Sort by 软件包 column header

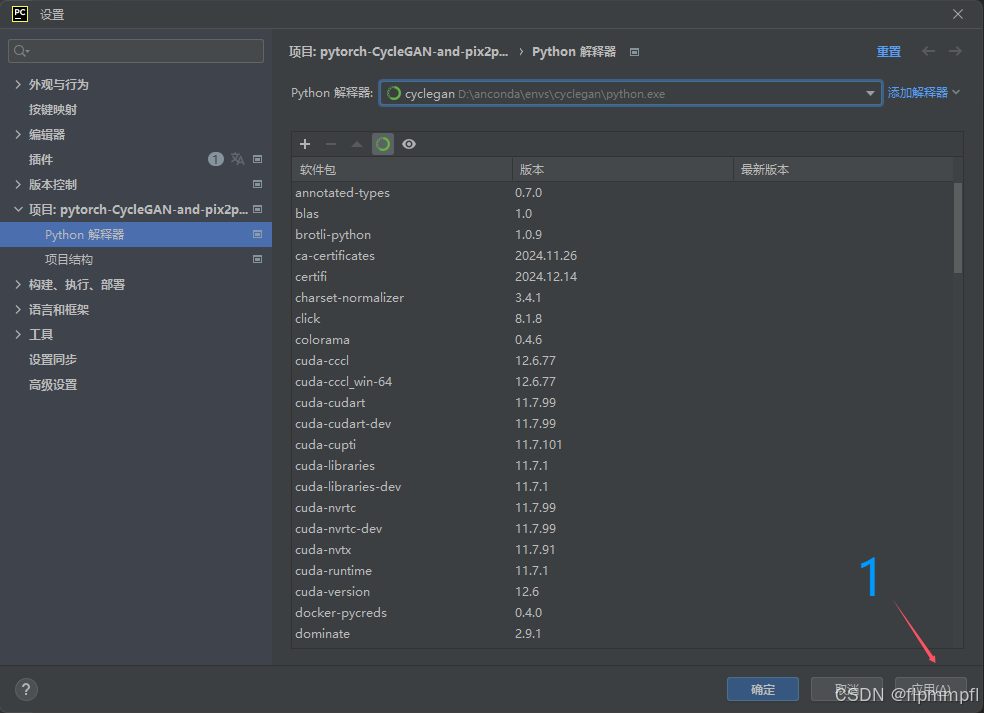(x=402, y=169)
